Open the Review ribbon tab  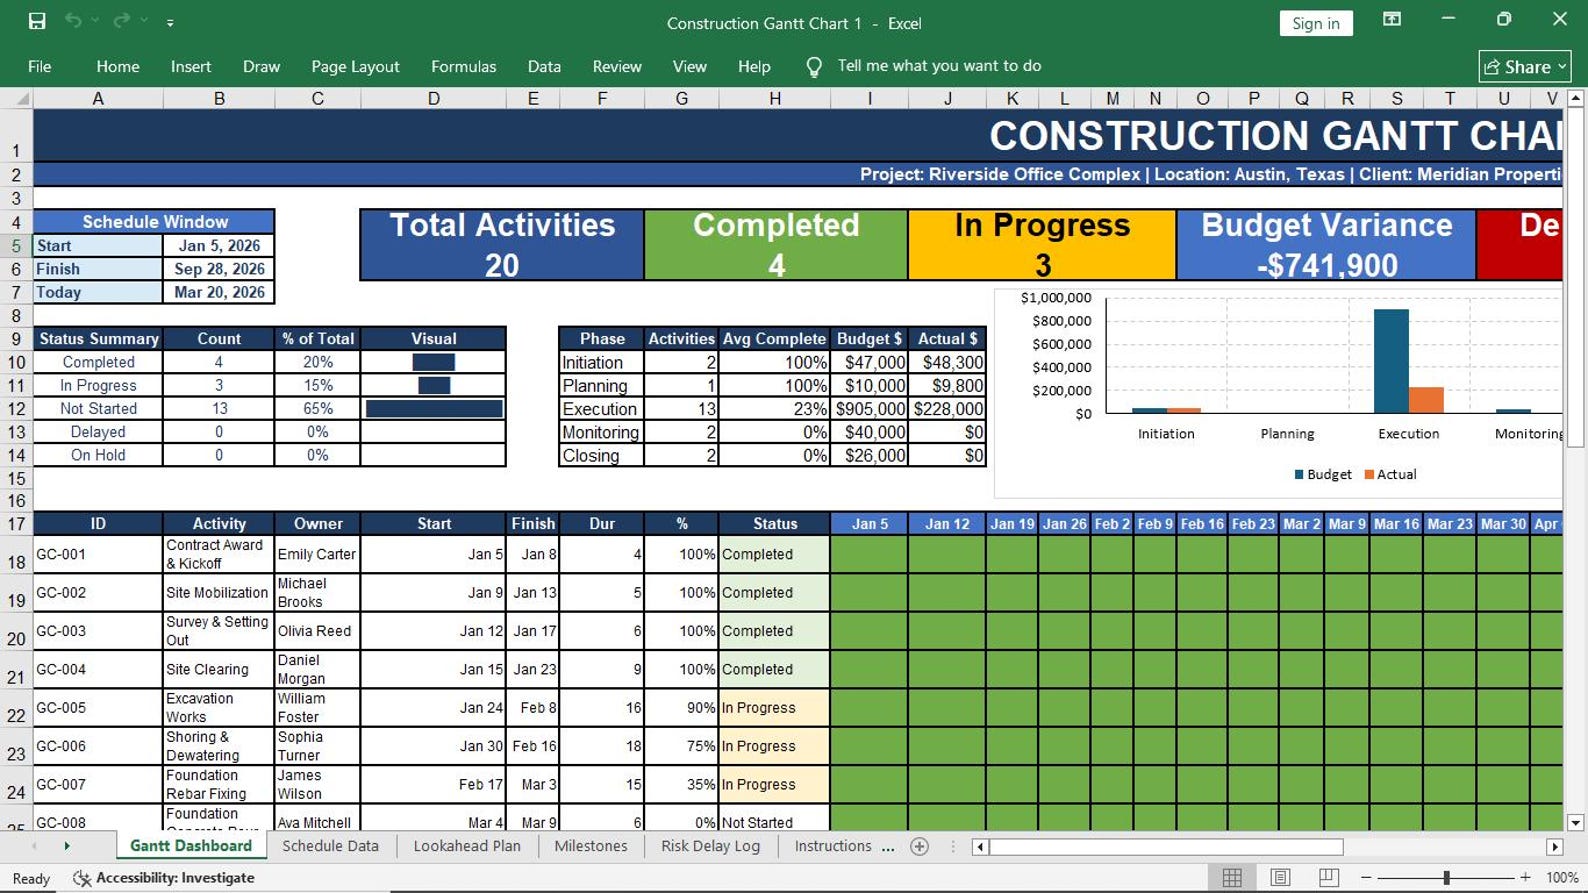click(x=617, y=66)
